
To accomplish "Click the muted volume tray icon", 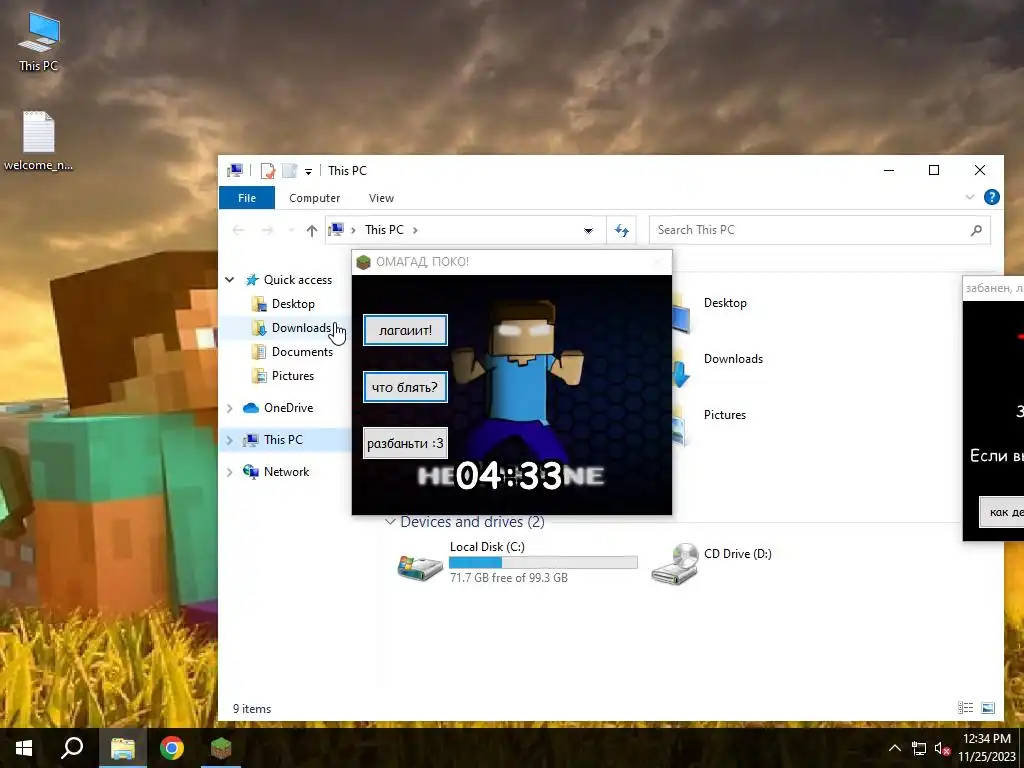I will (942, 748).
